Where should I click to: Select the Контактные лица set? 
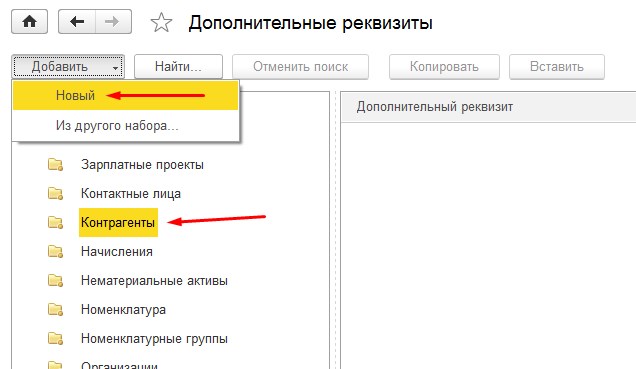(131, 193)
